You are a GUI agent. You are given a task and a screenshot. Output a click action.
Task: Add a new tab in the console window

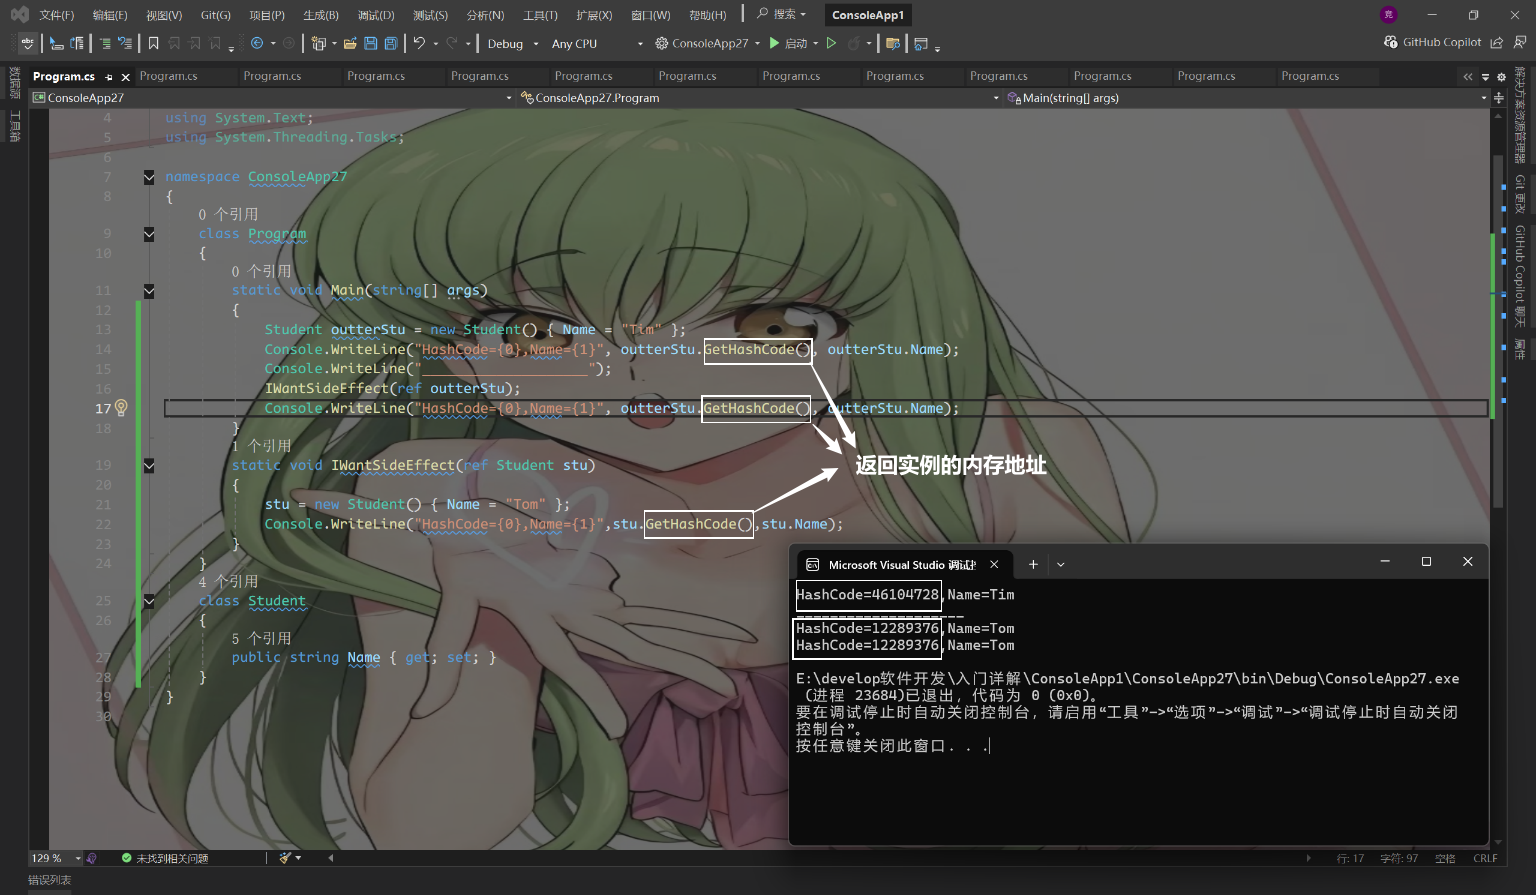click(1033, 564)
